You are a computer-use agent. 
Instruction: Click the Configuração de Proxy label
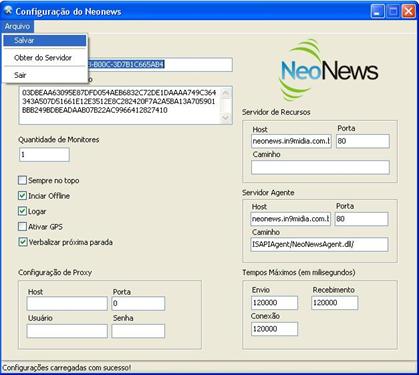point(55,273)
